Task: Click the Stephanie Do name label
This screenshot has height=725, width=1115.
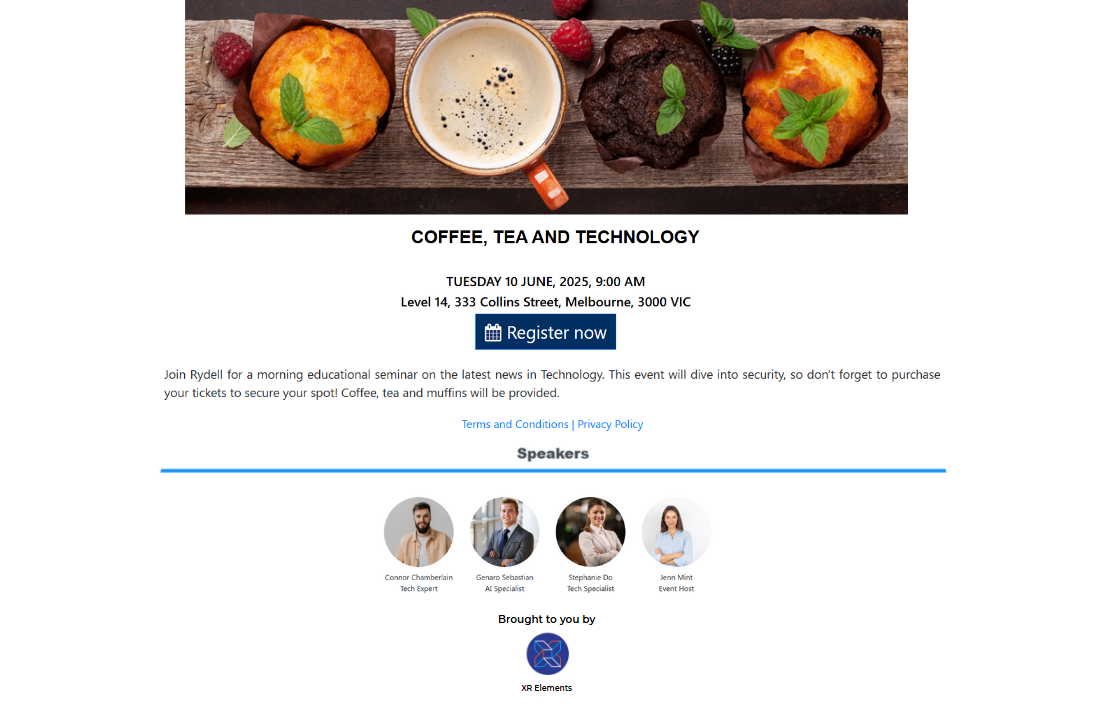Action: [590, 577]
